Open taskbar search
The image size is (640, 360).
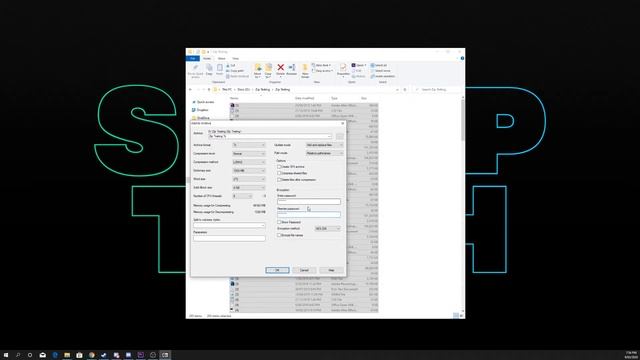point(18,355)
